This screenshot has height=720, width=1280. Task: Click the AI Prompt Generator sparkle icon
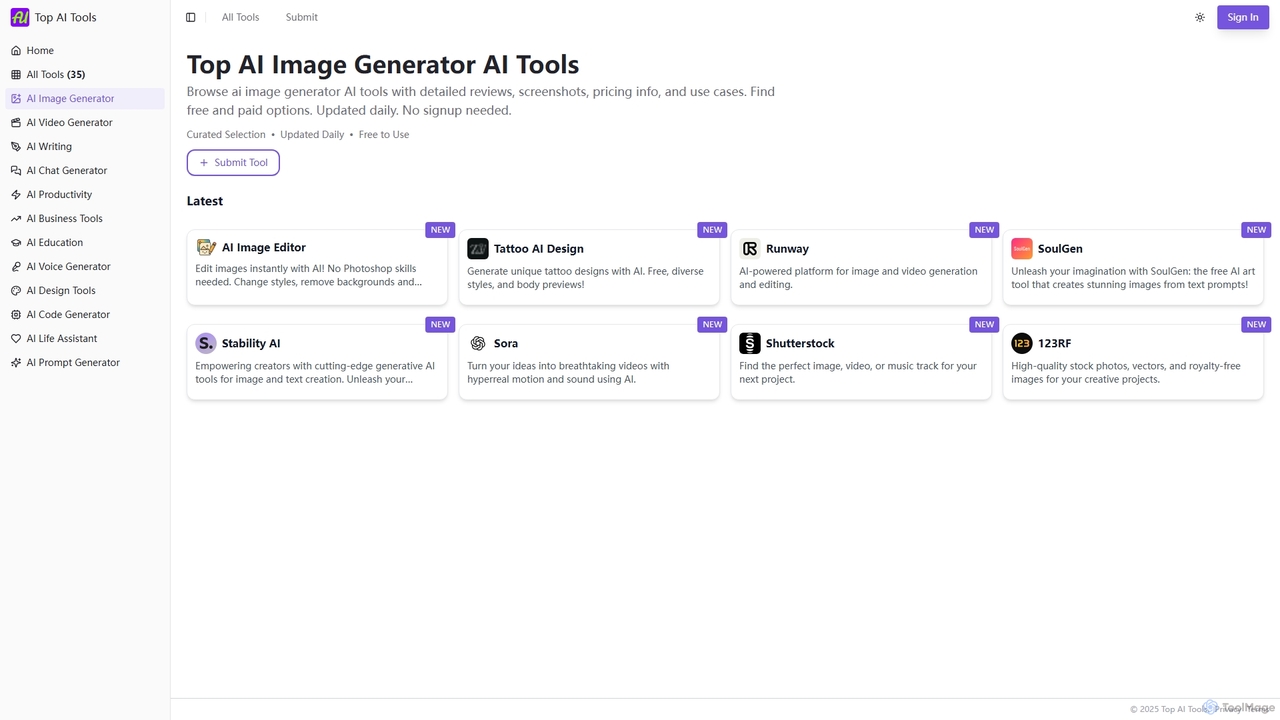point(16,362)
